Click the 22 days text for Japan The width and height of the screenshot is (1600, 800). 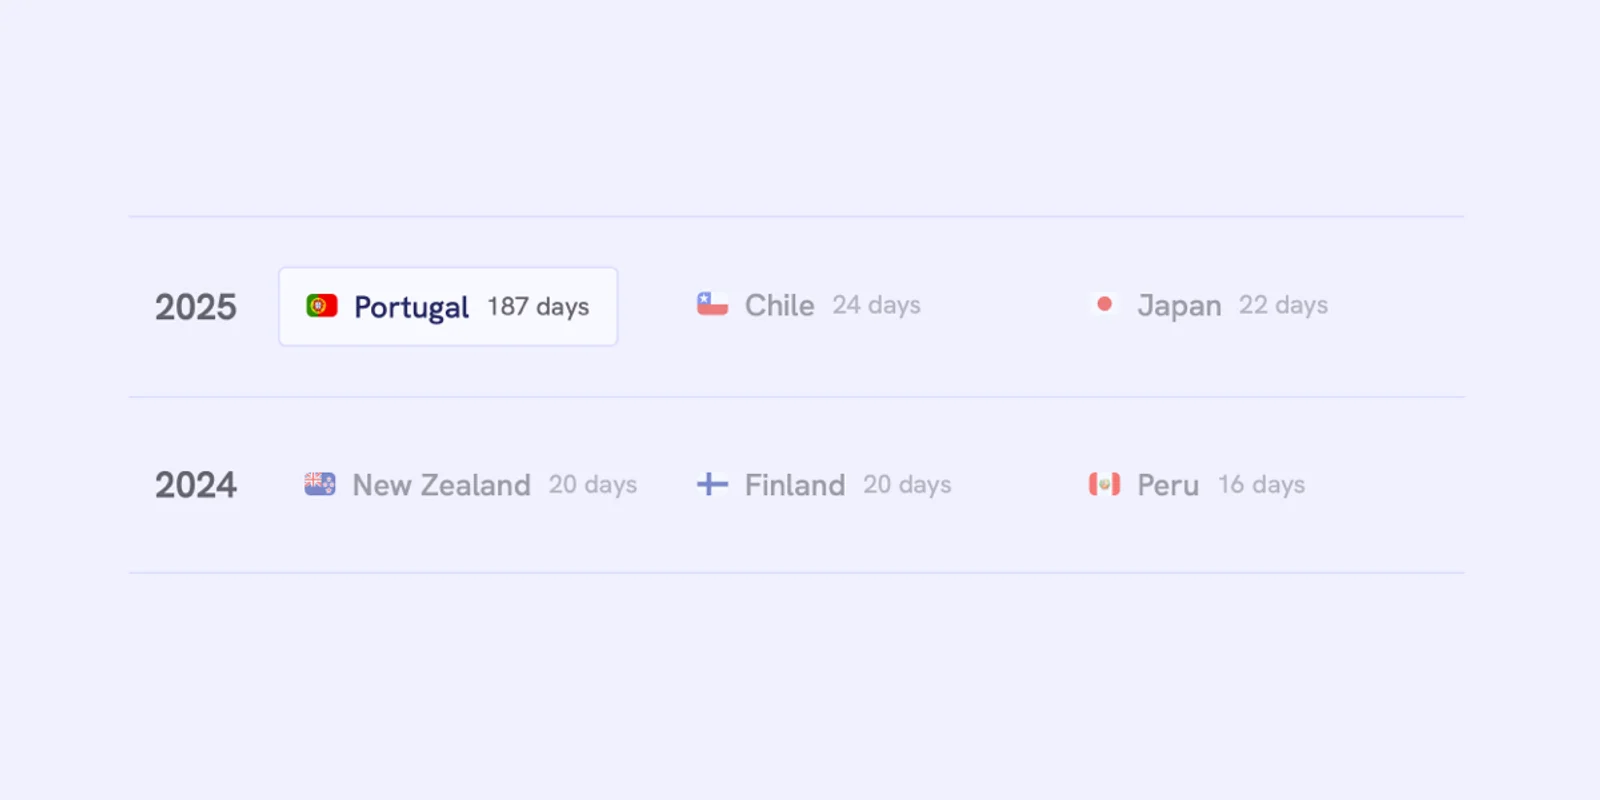pyautogui.click(x=1283, y=305)
